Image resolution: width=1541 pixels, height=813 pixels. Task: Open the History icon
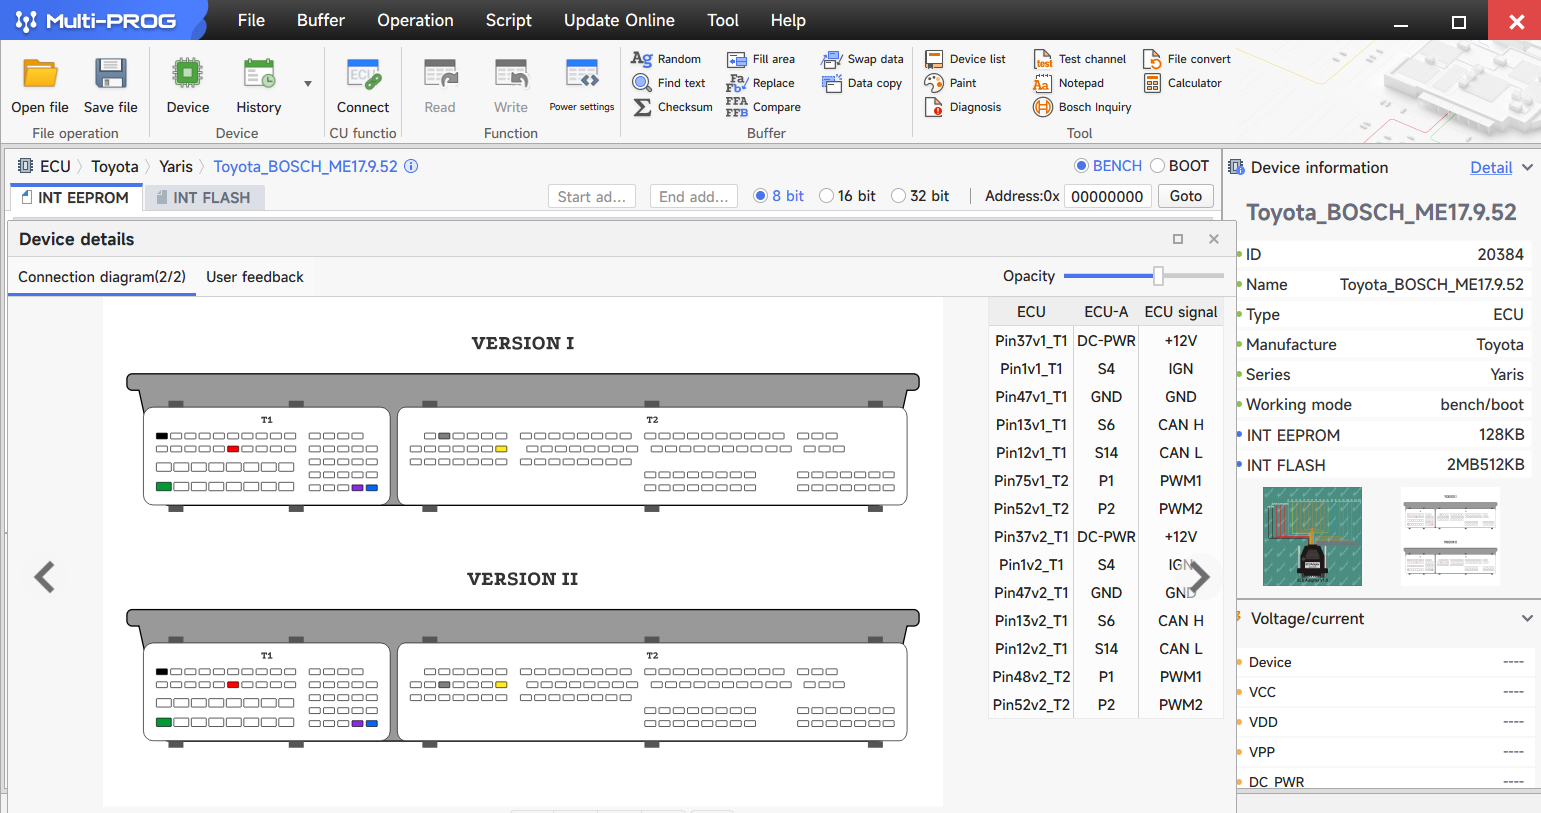click(x=259, y=74)
